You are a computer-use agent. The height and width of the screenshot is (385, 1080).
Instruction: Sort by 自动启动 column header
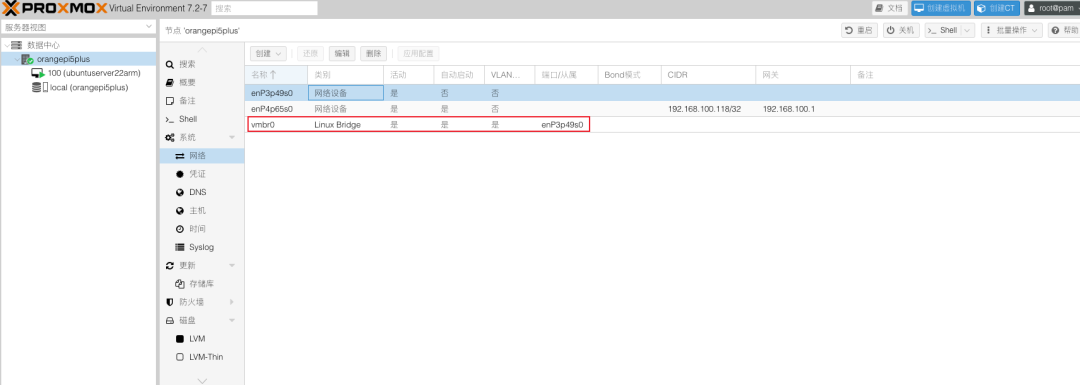459,74
